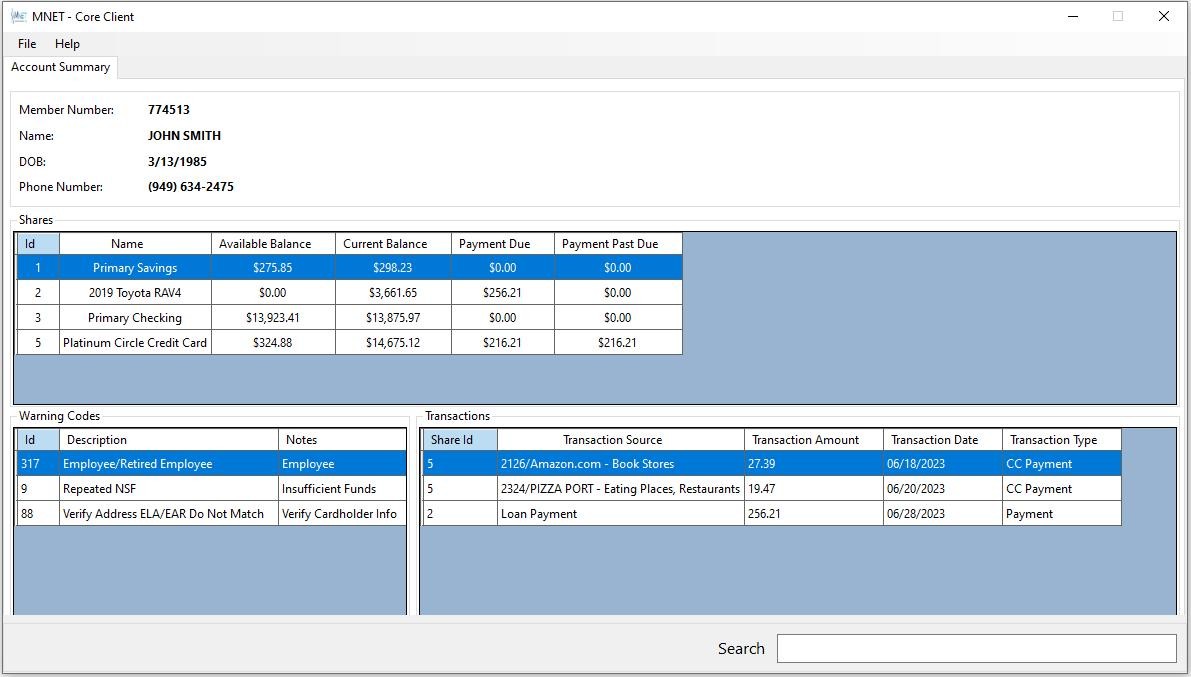Click the $275.85 available balance cell
Image resolution: width=1191 pixels, height=677 pixels.
coord(273,267)
